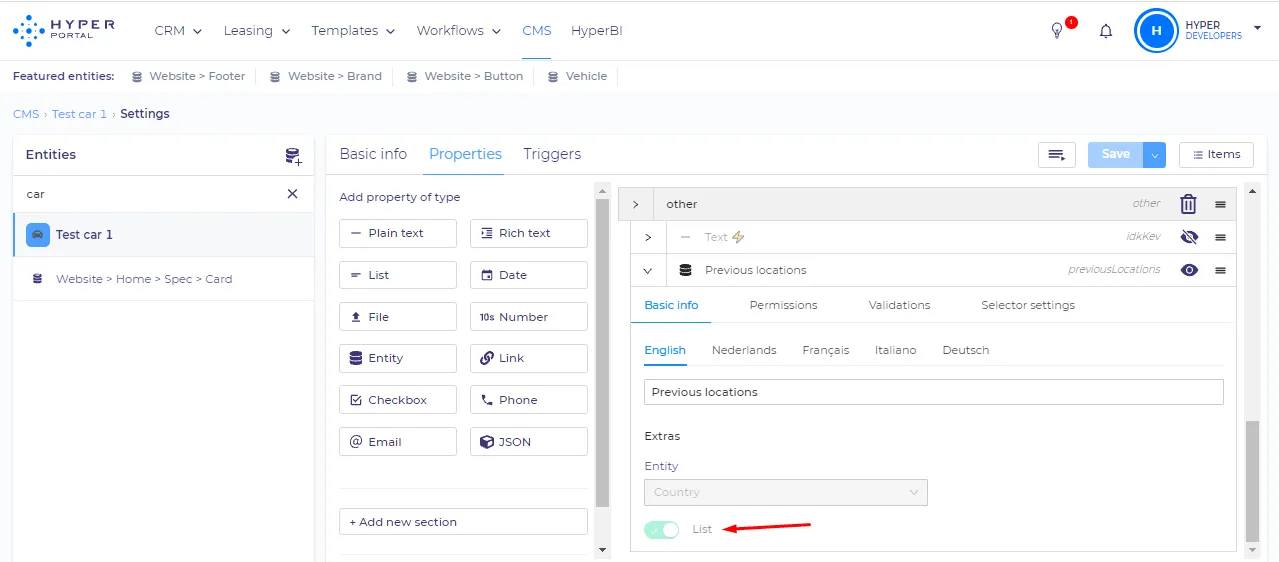Switch to the Français language tab
1279x562 pixels.
[x=826, y=350]
